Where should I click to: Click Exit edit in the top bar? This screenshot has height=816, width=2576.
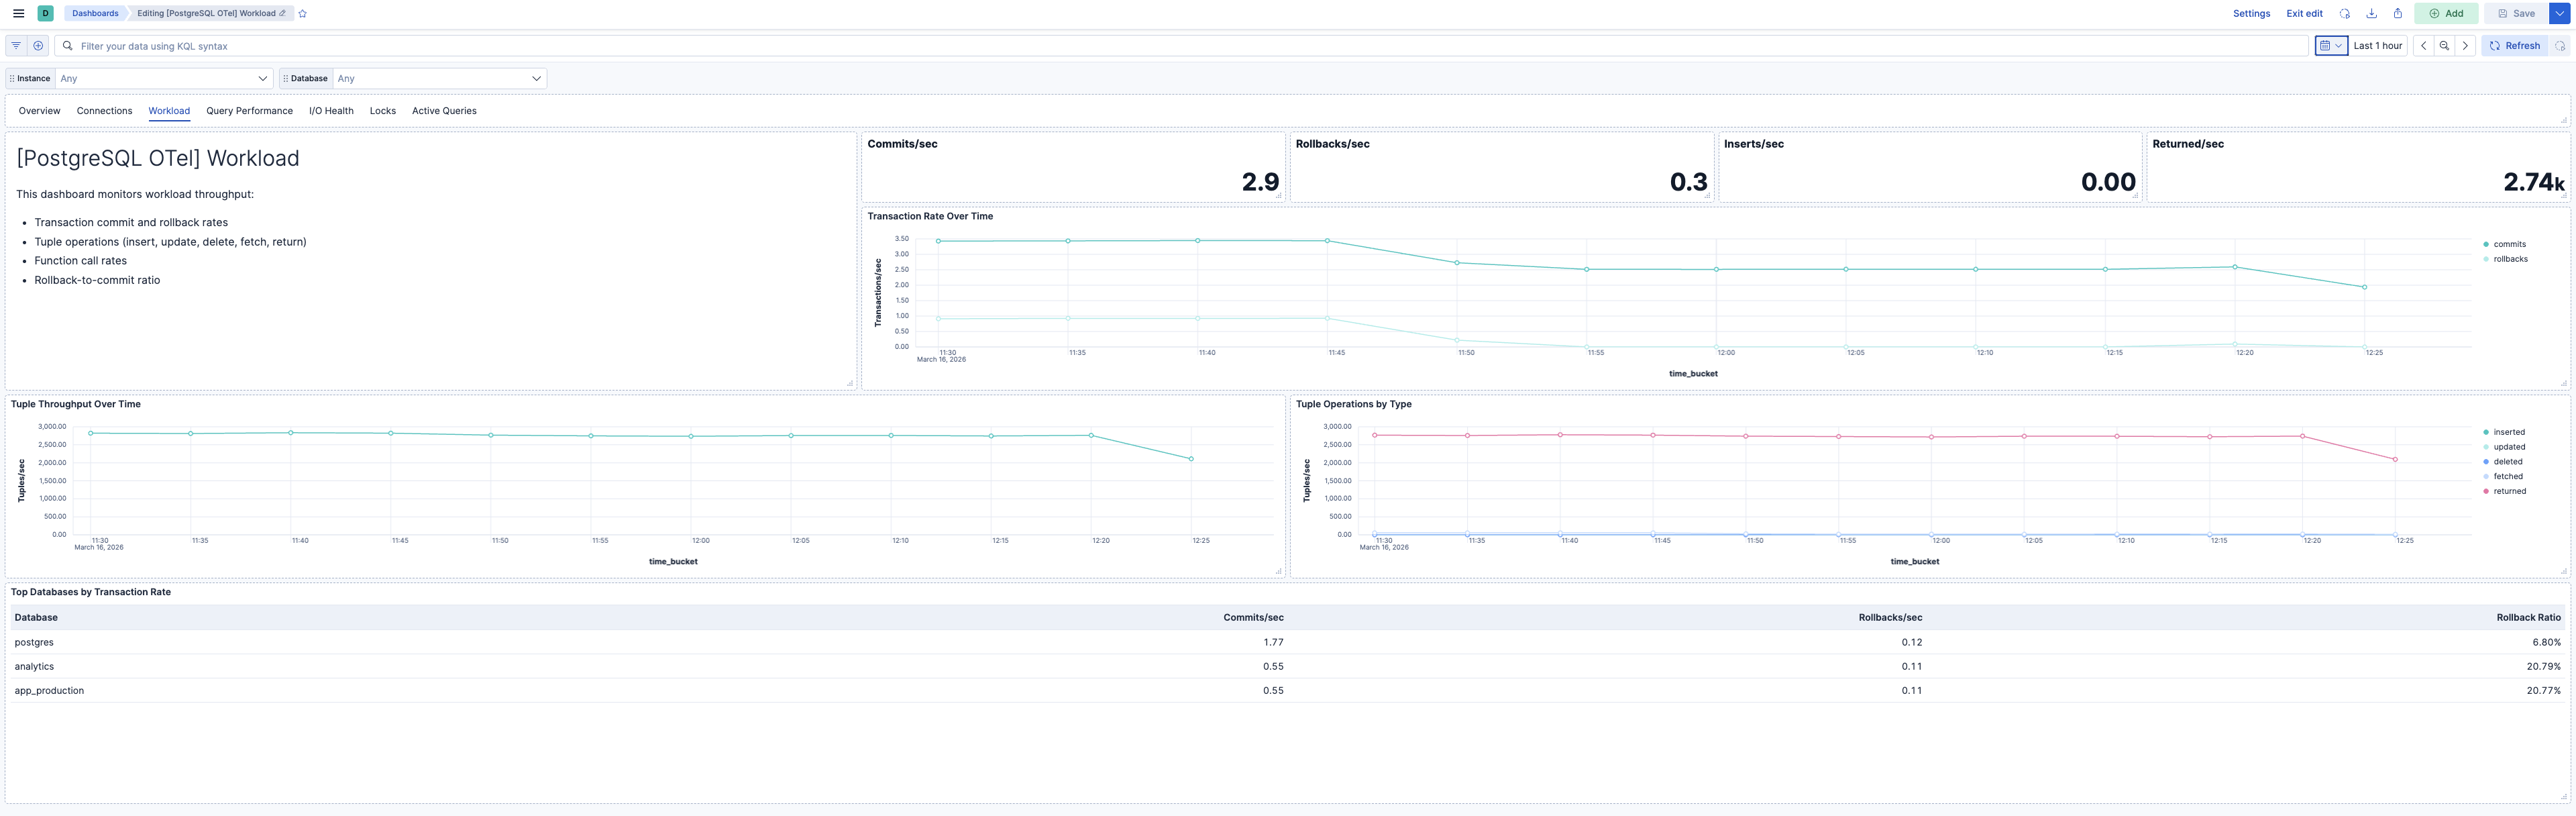2304,13
